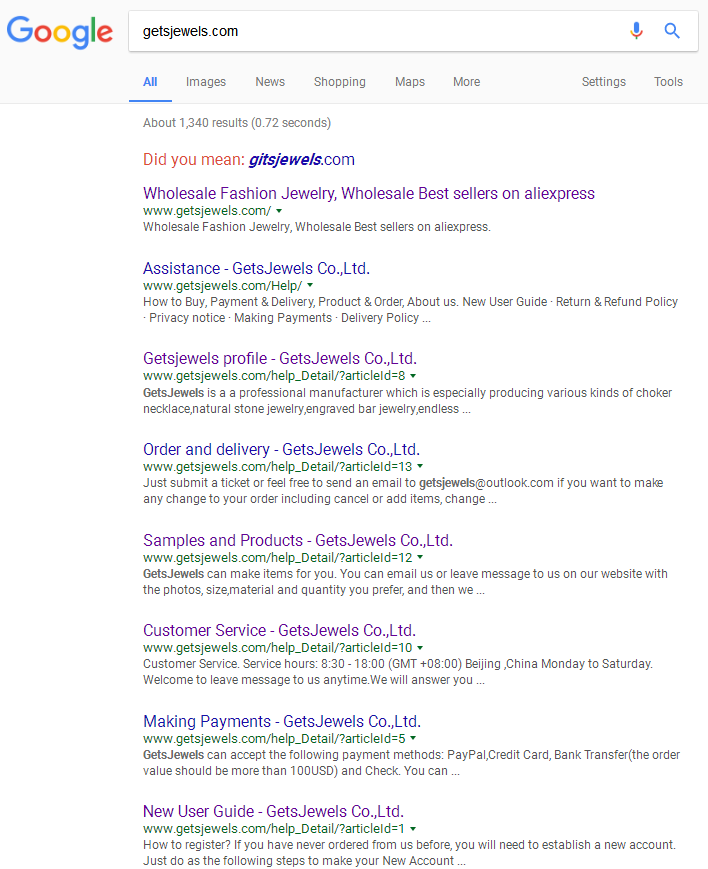Click the 'About 1,340 results' stats text
Viewport: 708px width, 869px height.
[237, 123]
